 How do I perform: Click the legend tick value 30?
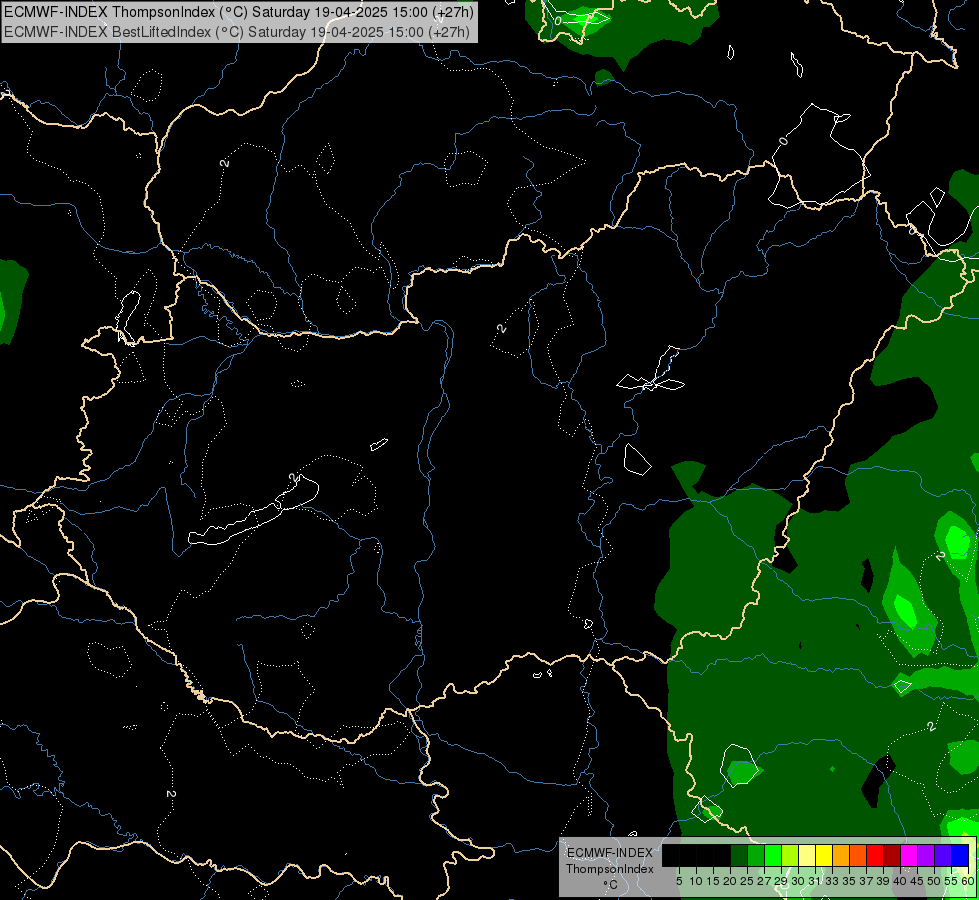(798, 881)
